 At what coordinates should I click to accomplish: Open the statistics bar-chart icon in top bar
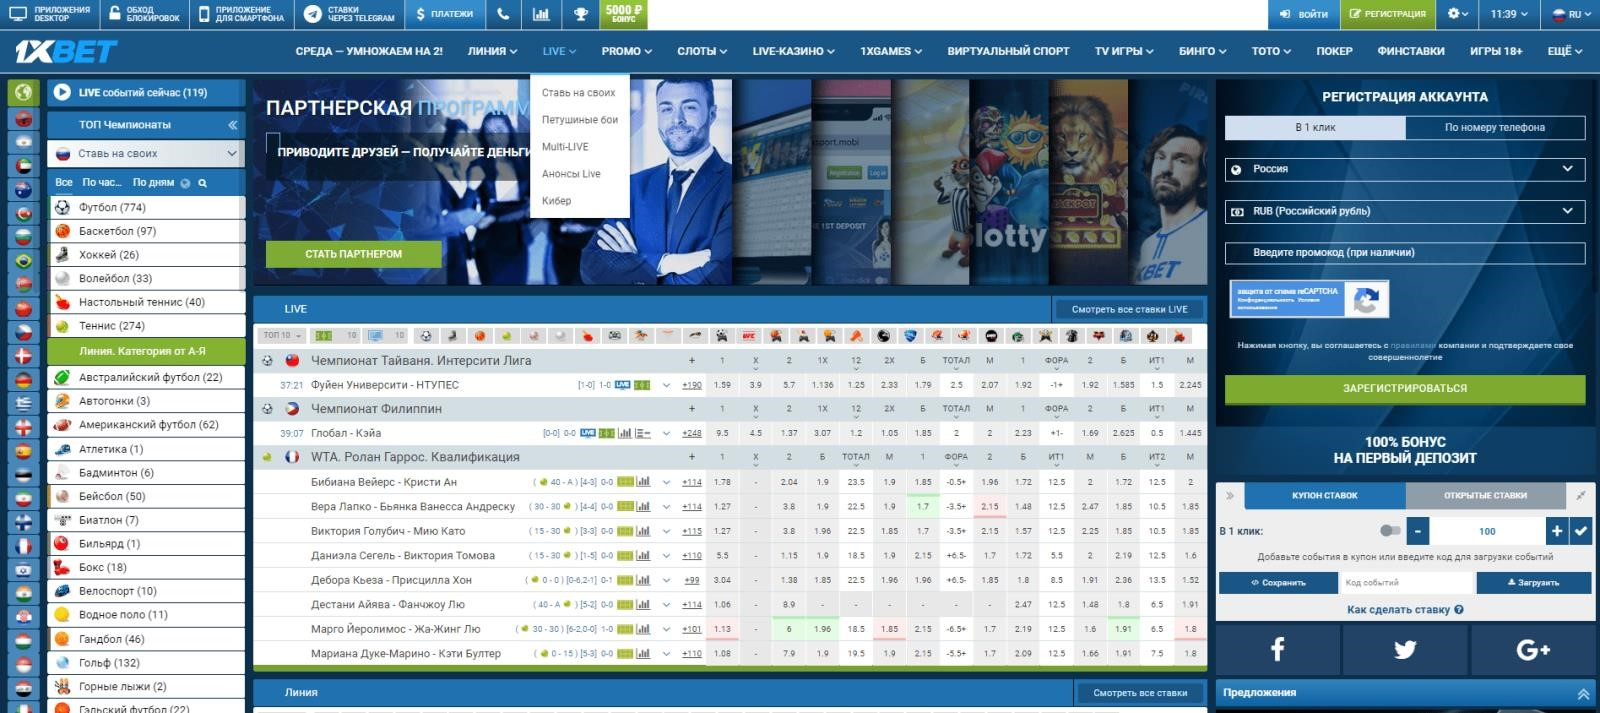click(x=541, y=14)
